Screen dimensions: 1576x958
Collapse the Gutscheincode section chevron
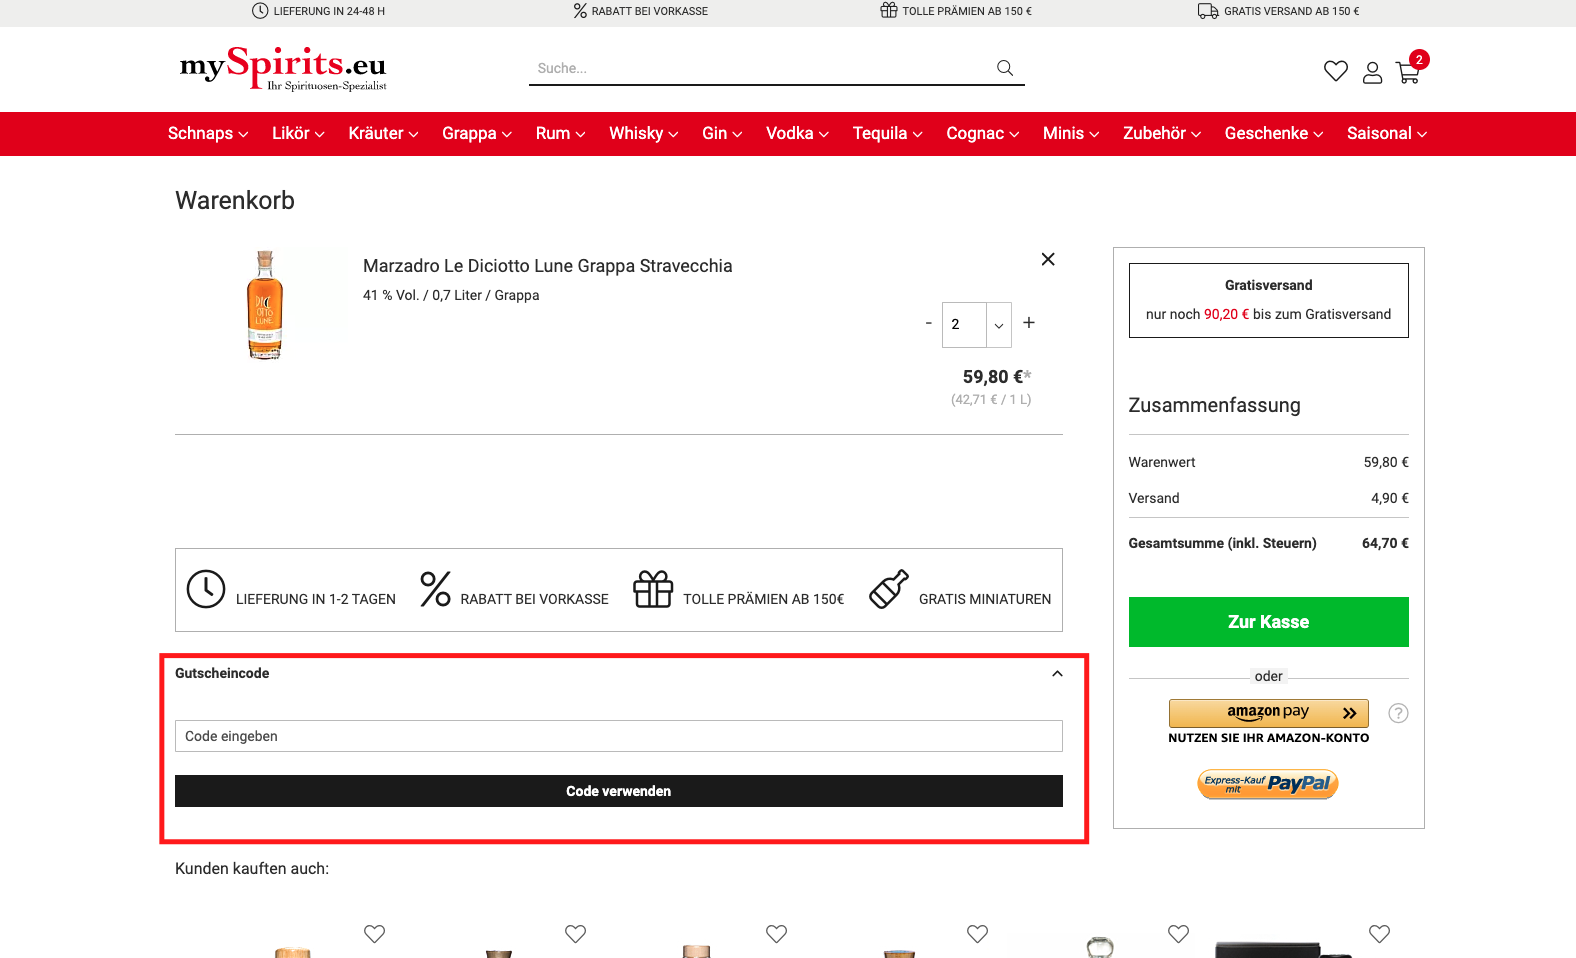pos(1057,674)
